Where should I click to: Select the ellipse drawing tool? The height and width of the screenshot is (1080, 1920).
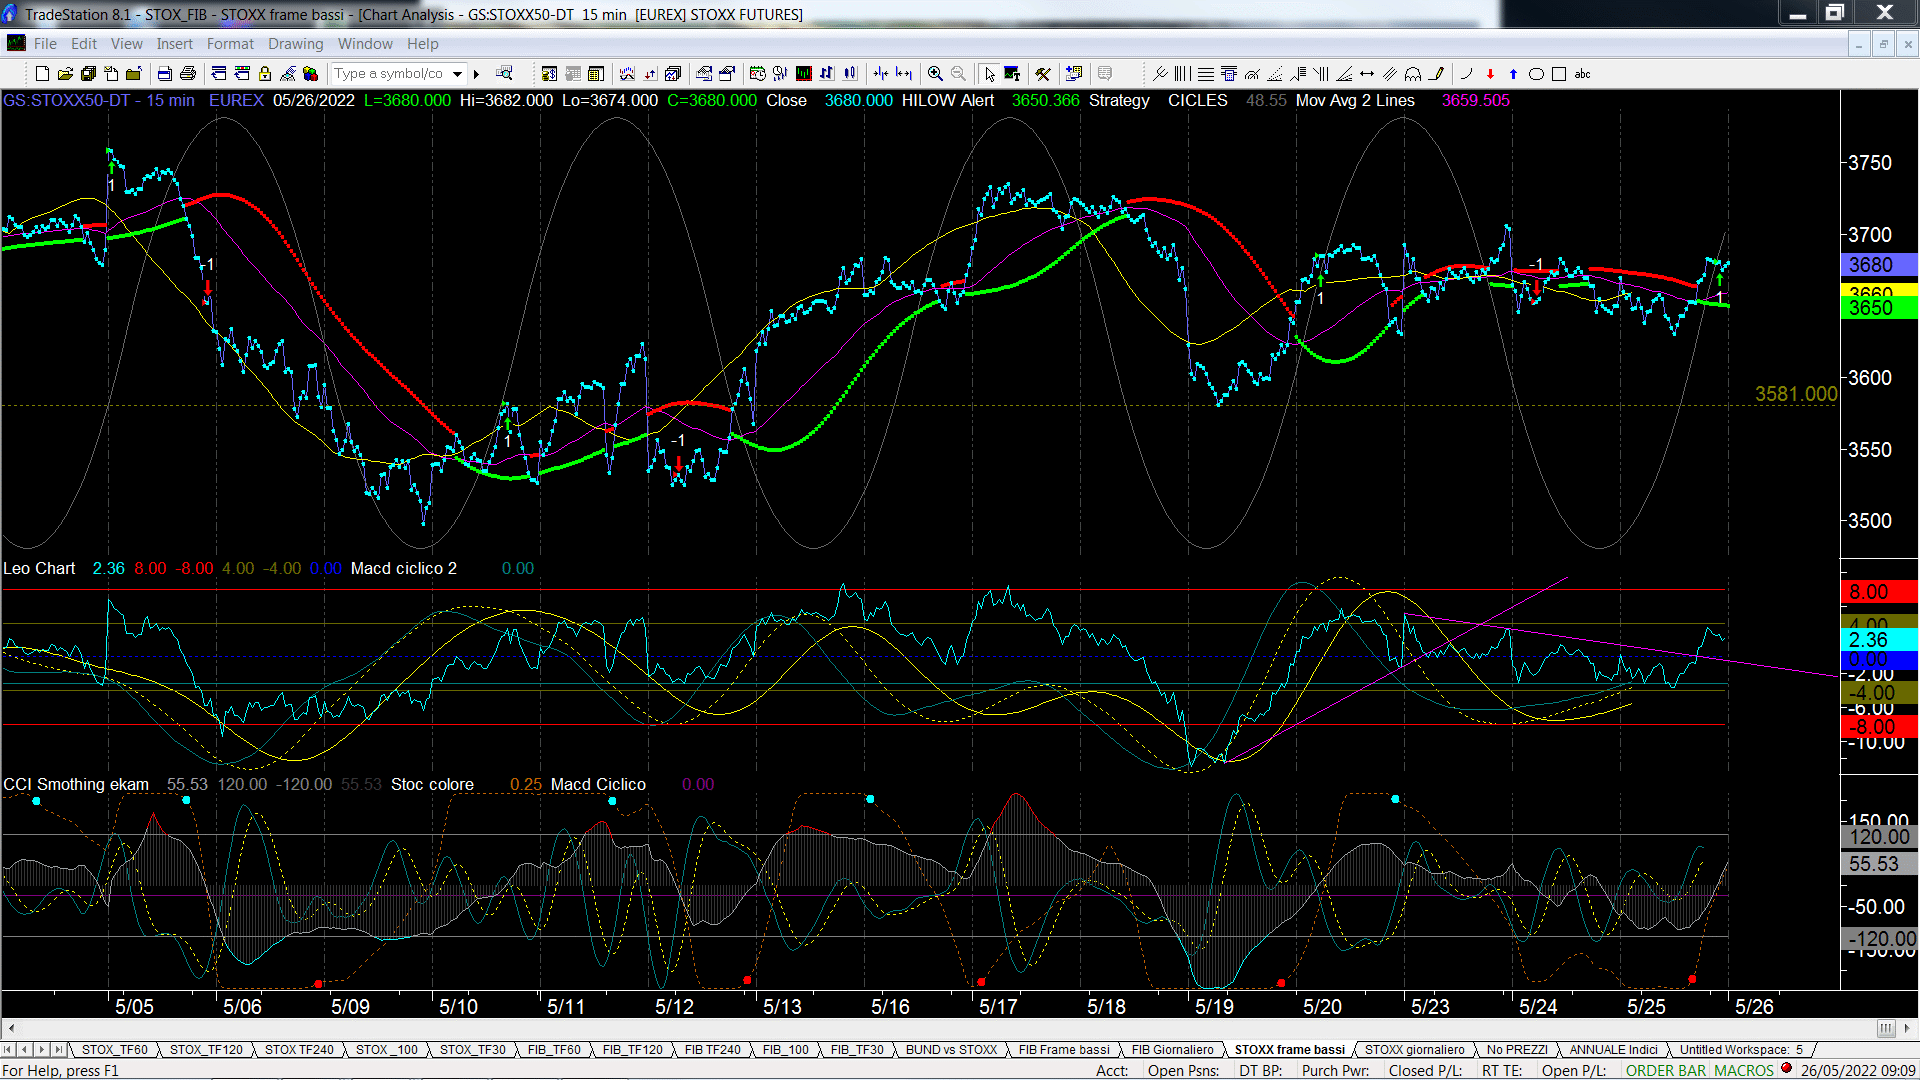pyautogui.click(x=1536, y=74)
